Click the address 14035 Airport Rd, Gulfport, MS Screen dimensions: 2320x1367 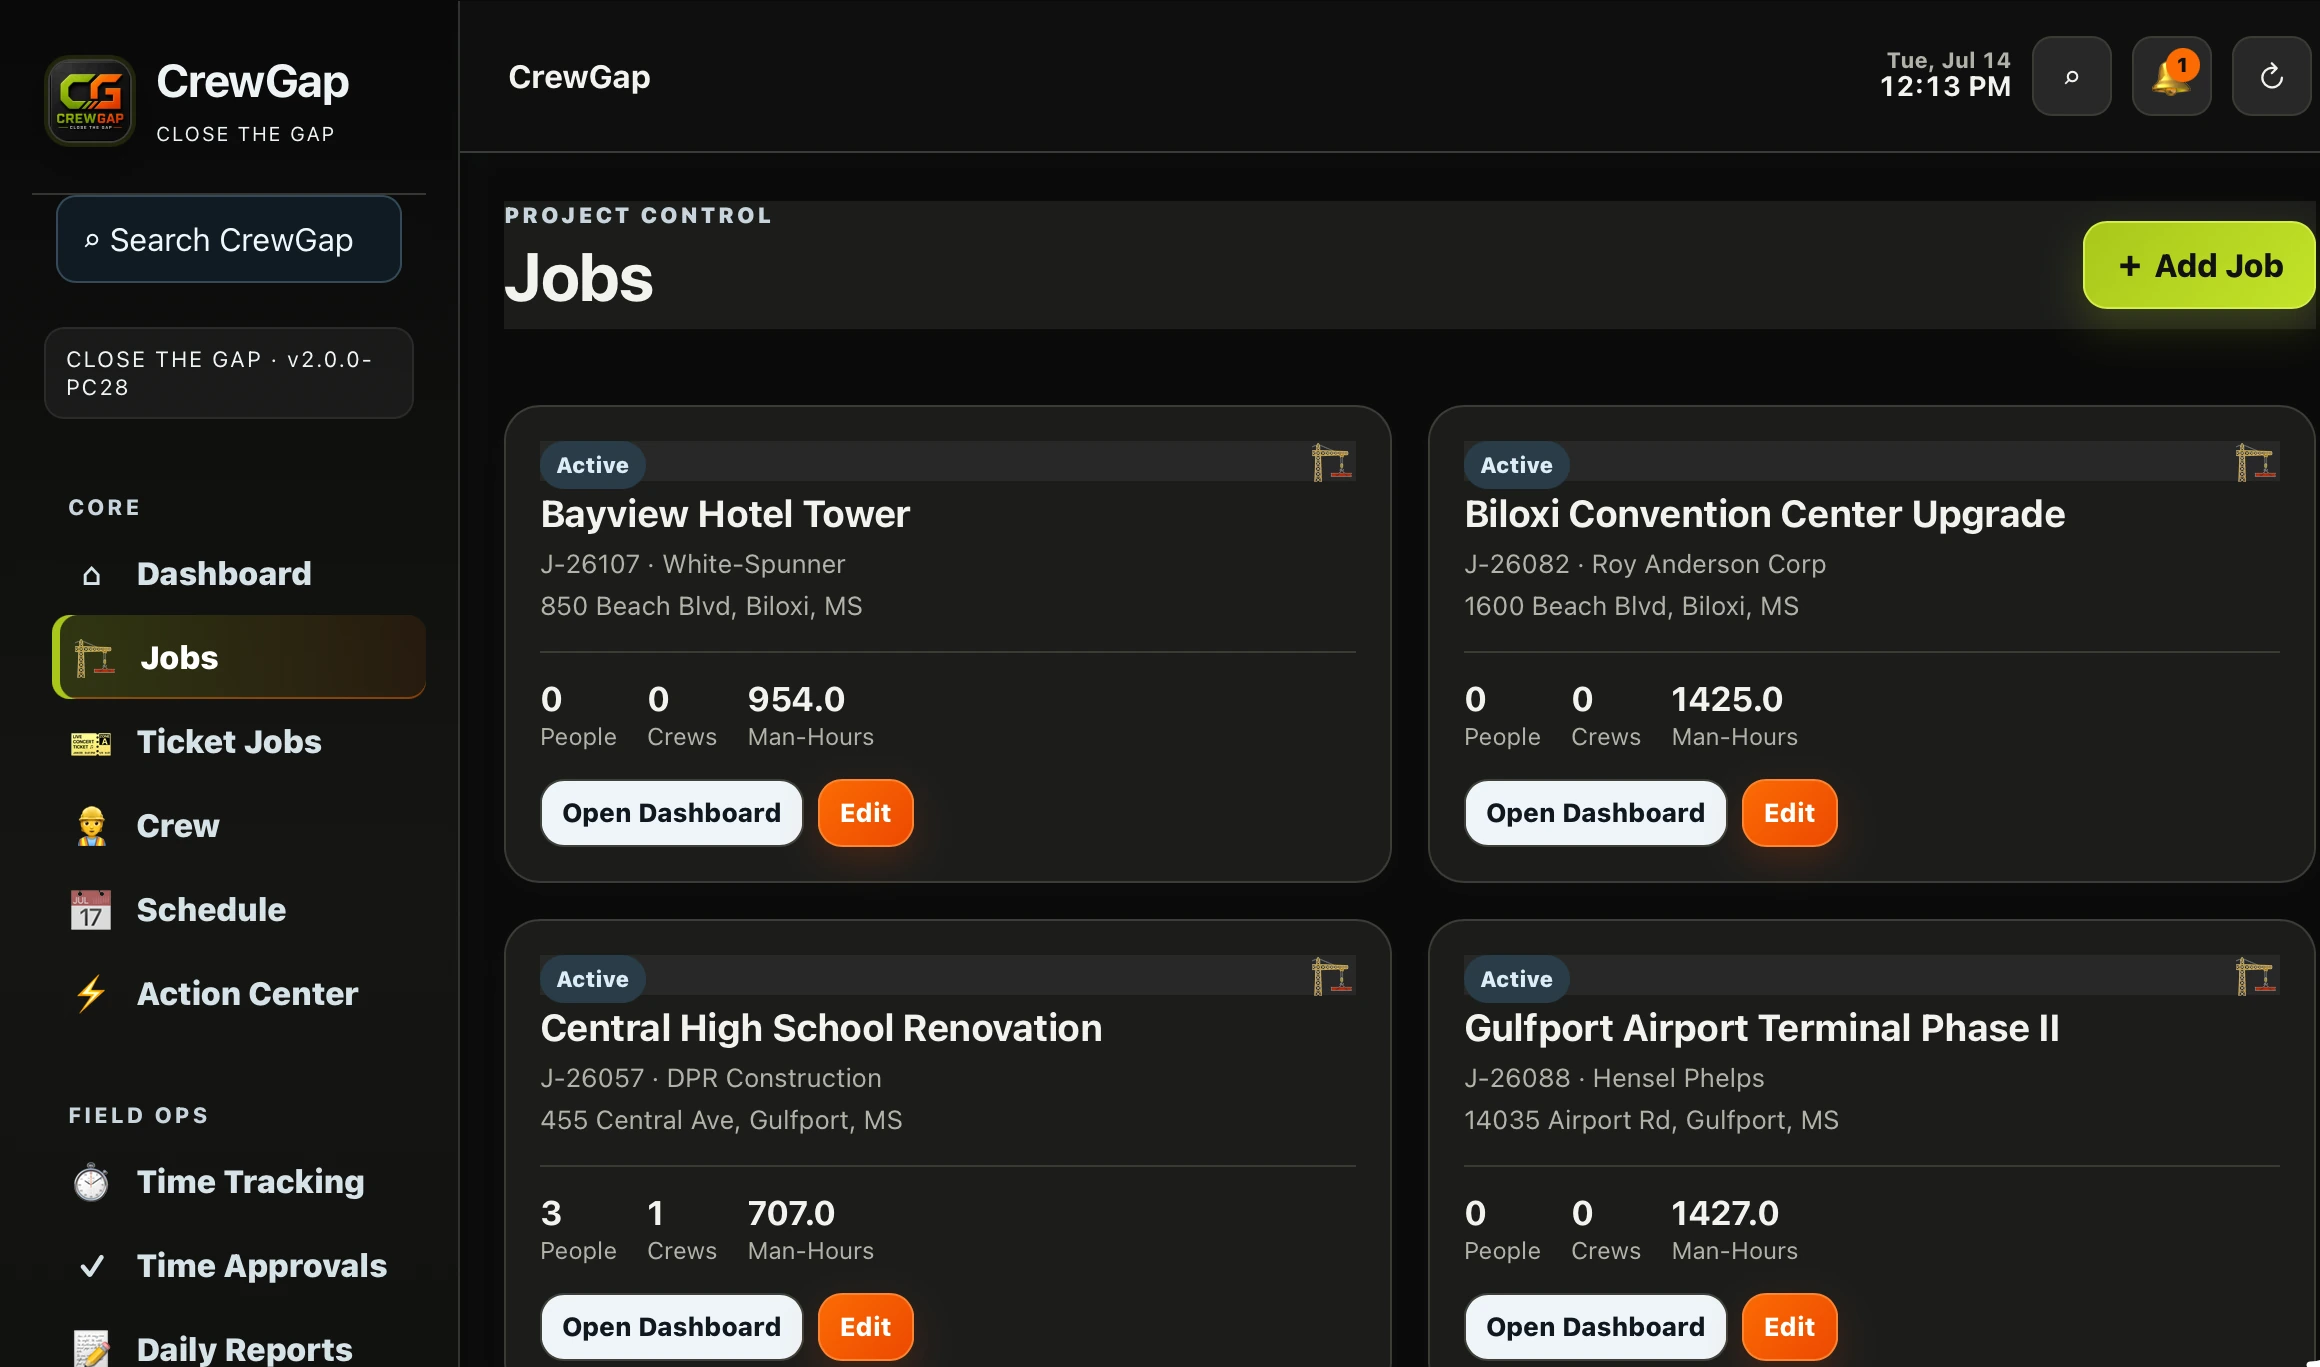(1651, 1120)
